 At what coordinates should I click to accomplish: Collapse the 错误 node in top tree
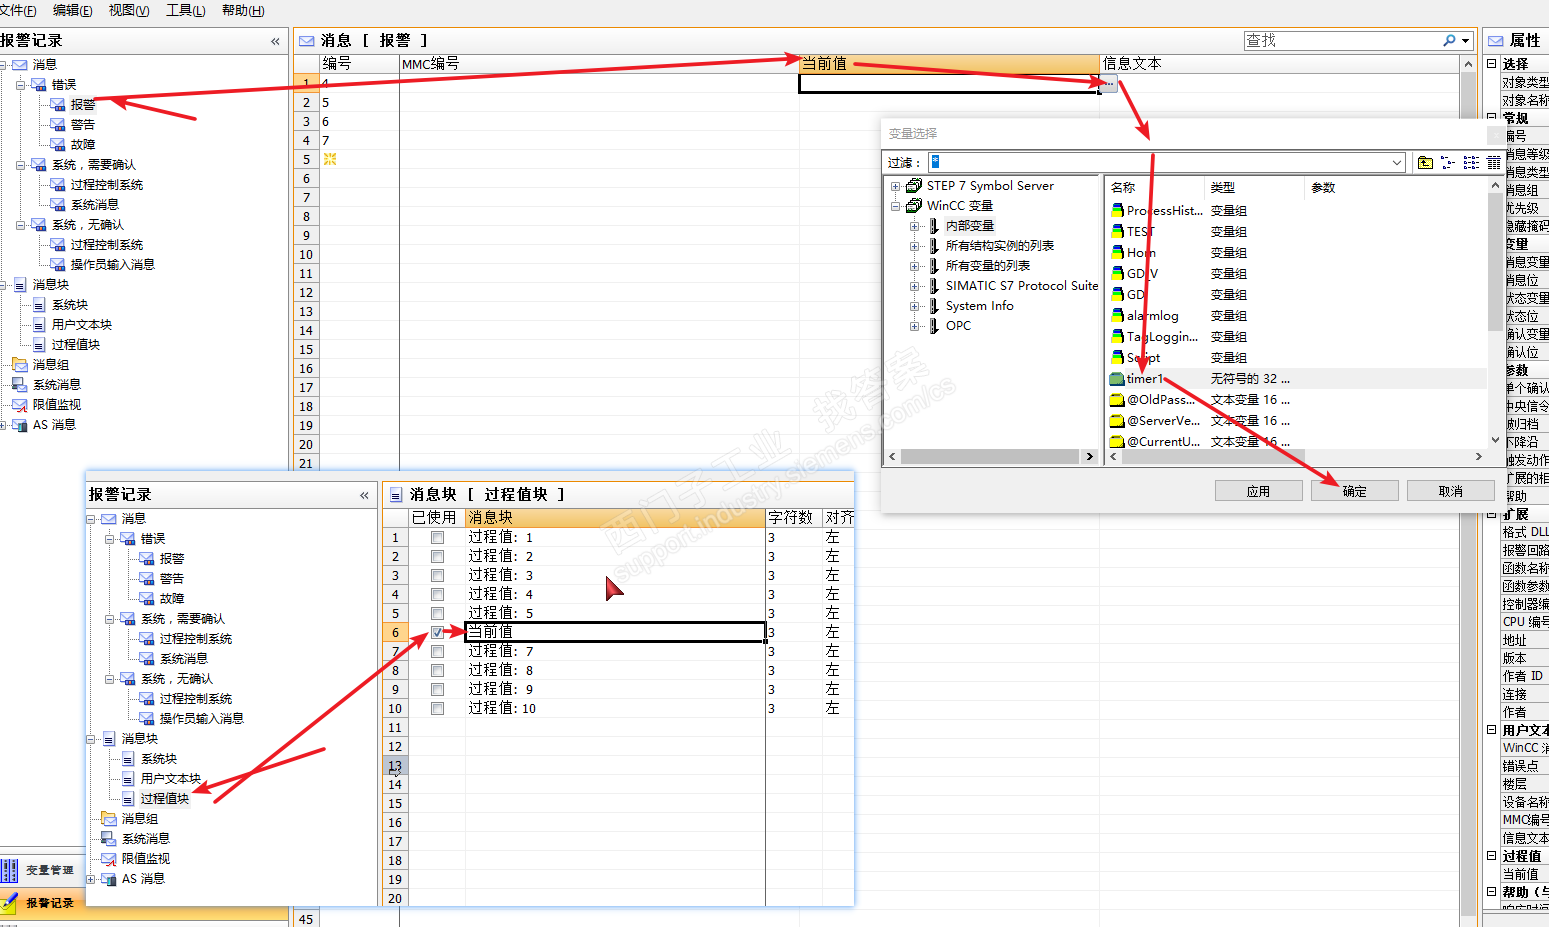20,85
